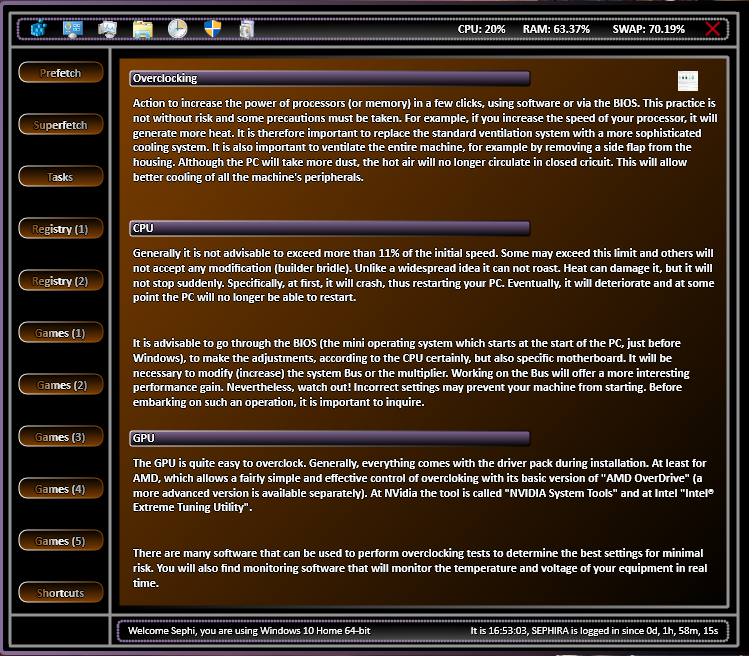Viewport: 749px width, 656px height.
Task: Click the red X close icon
Action: coord(712,29)
